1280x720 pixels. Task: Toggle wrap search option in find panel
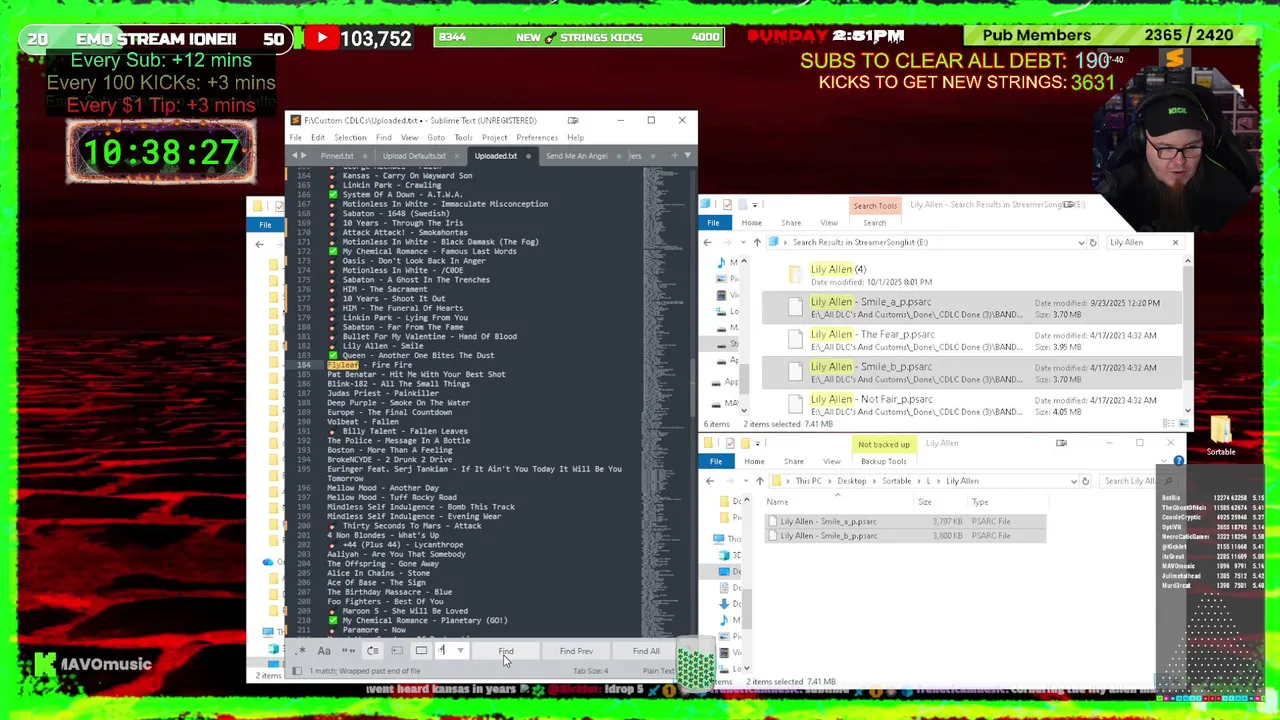(x=372, y=651)
